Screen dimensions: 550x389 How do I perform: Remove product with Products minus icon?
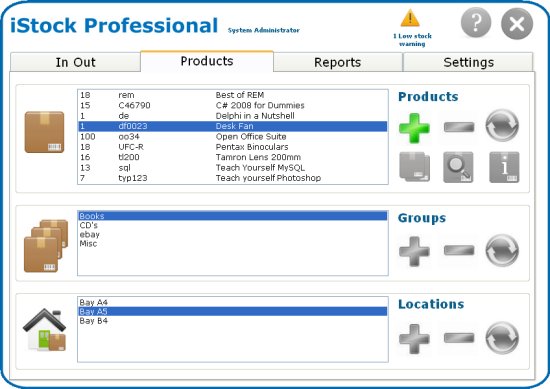(459, 127)
